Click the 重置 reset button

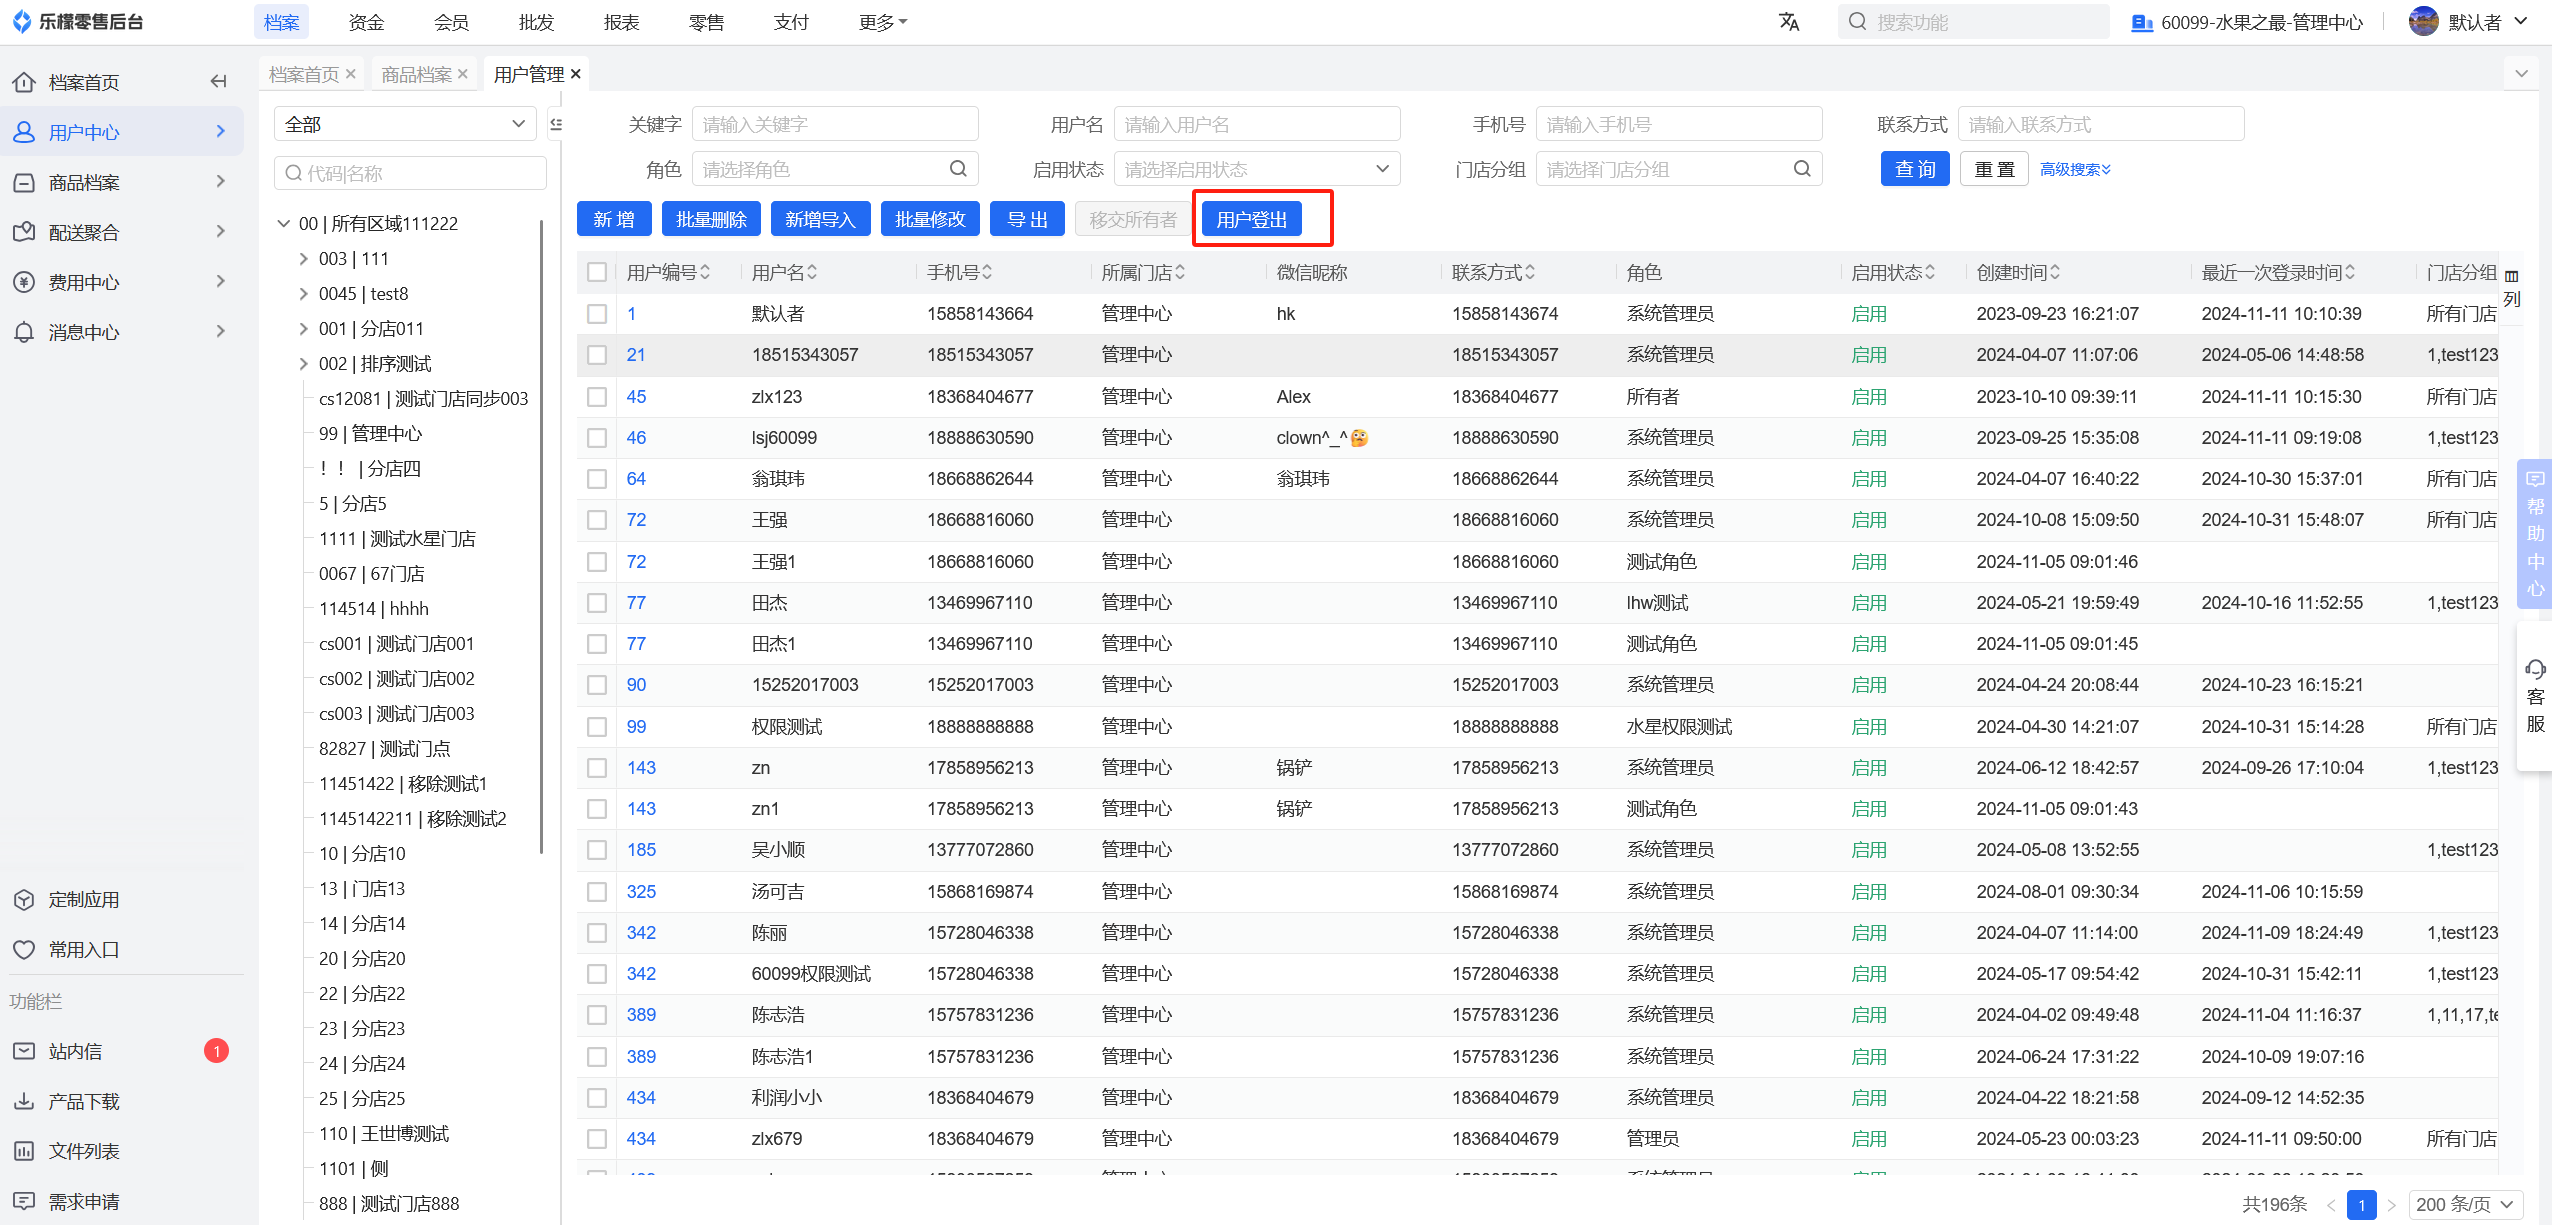pos(1994,169)
